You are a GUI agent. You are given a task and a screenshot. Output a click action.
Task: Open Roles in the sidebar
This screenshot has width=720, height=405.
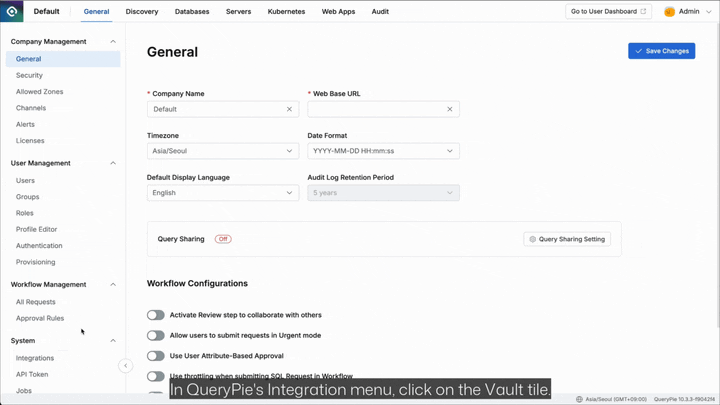pyautogui.click(x=25, y=213)
